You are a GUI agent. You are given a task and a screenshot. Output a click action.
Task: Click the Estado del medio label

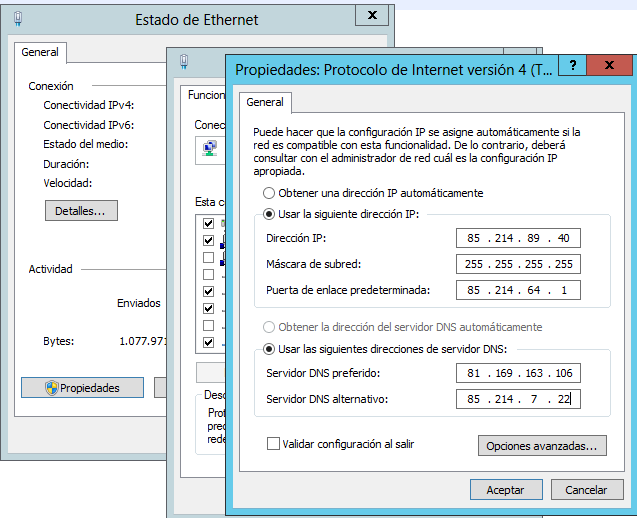coord(85,144)
